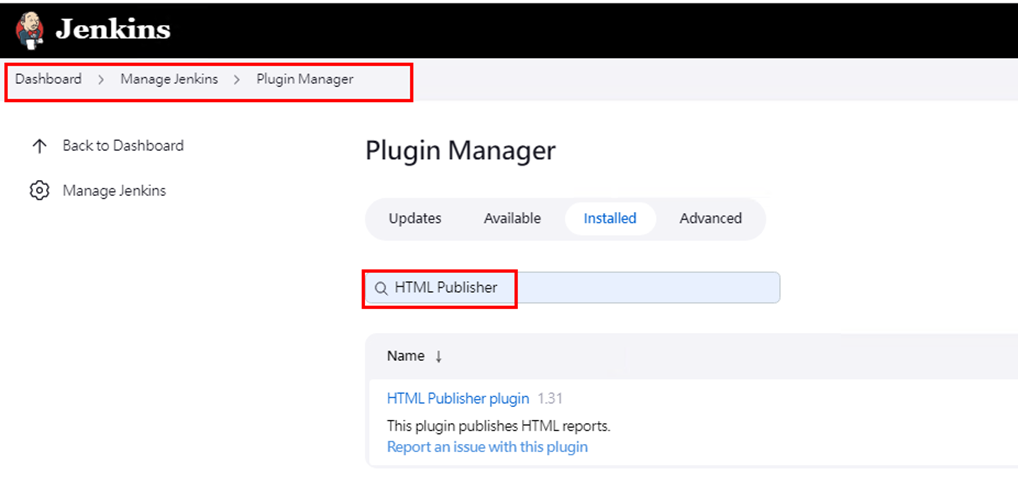Click the sort arrow beside Name
1018x486 pixels.
[x=438, y=356]
